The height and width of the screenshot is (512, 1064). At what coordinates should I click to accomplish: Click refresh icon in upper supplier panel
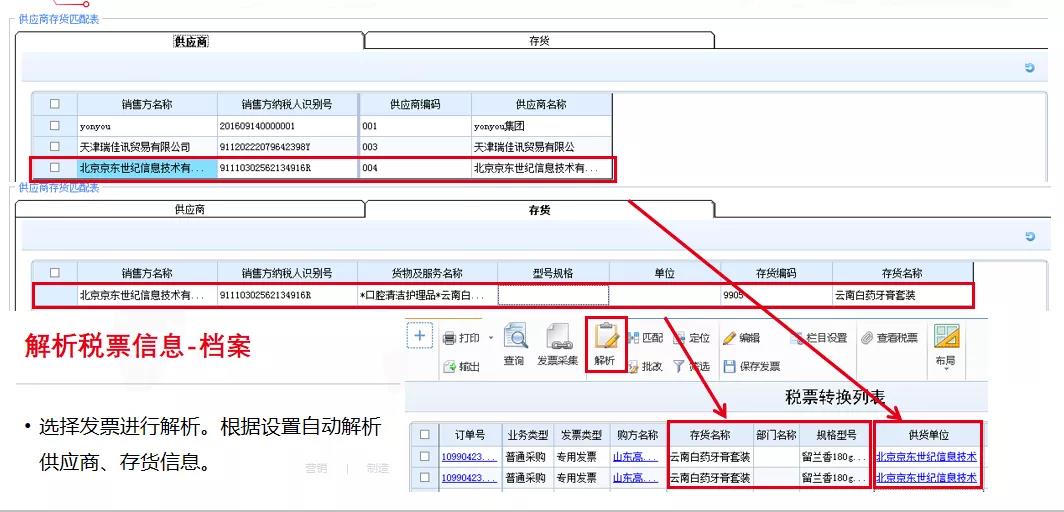(1029, 68)
